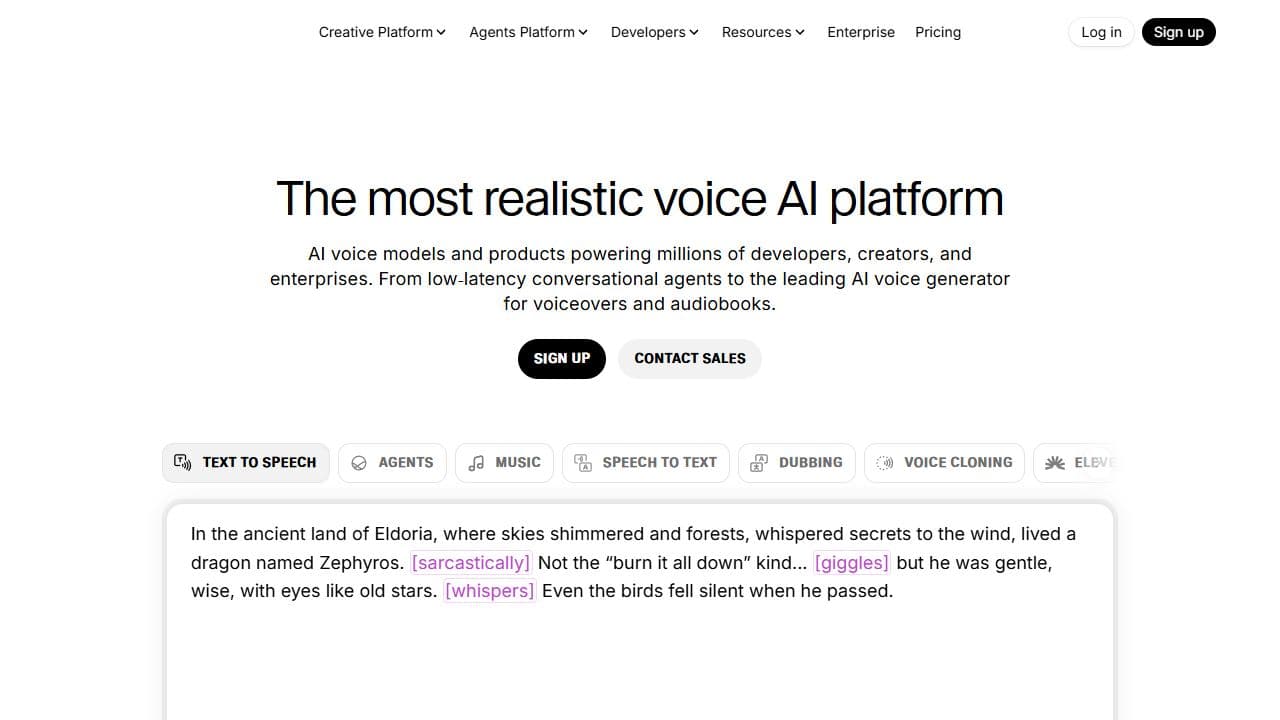This screenshot has width=1280, height=720.
Task: Select the Text to Speech mode icon
Action: pyautogui.click(x=182, y=462)
